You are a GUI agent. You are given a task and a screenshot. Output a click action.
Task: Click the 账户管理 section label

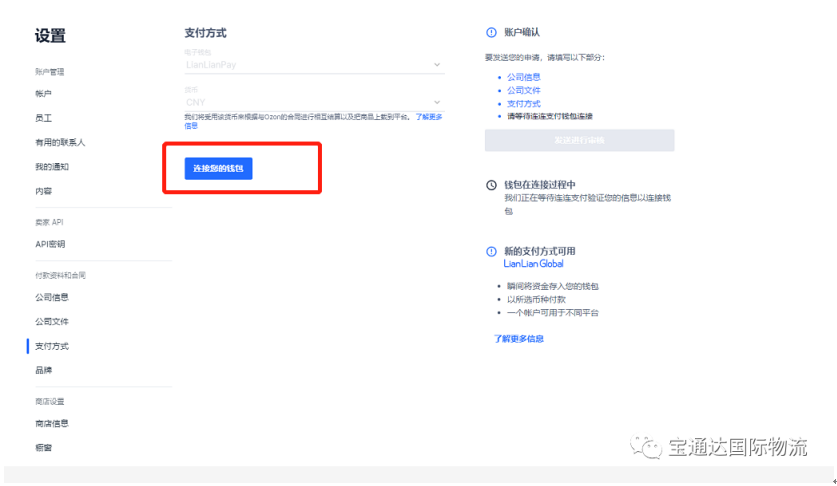pos(50,72)
